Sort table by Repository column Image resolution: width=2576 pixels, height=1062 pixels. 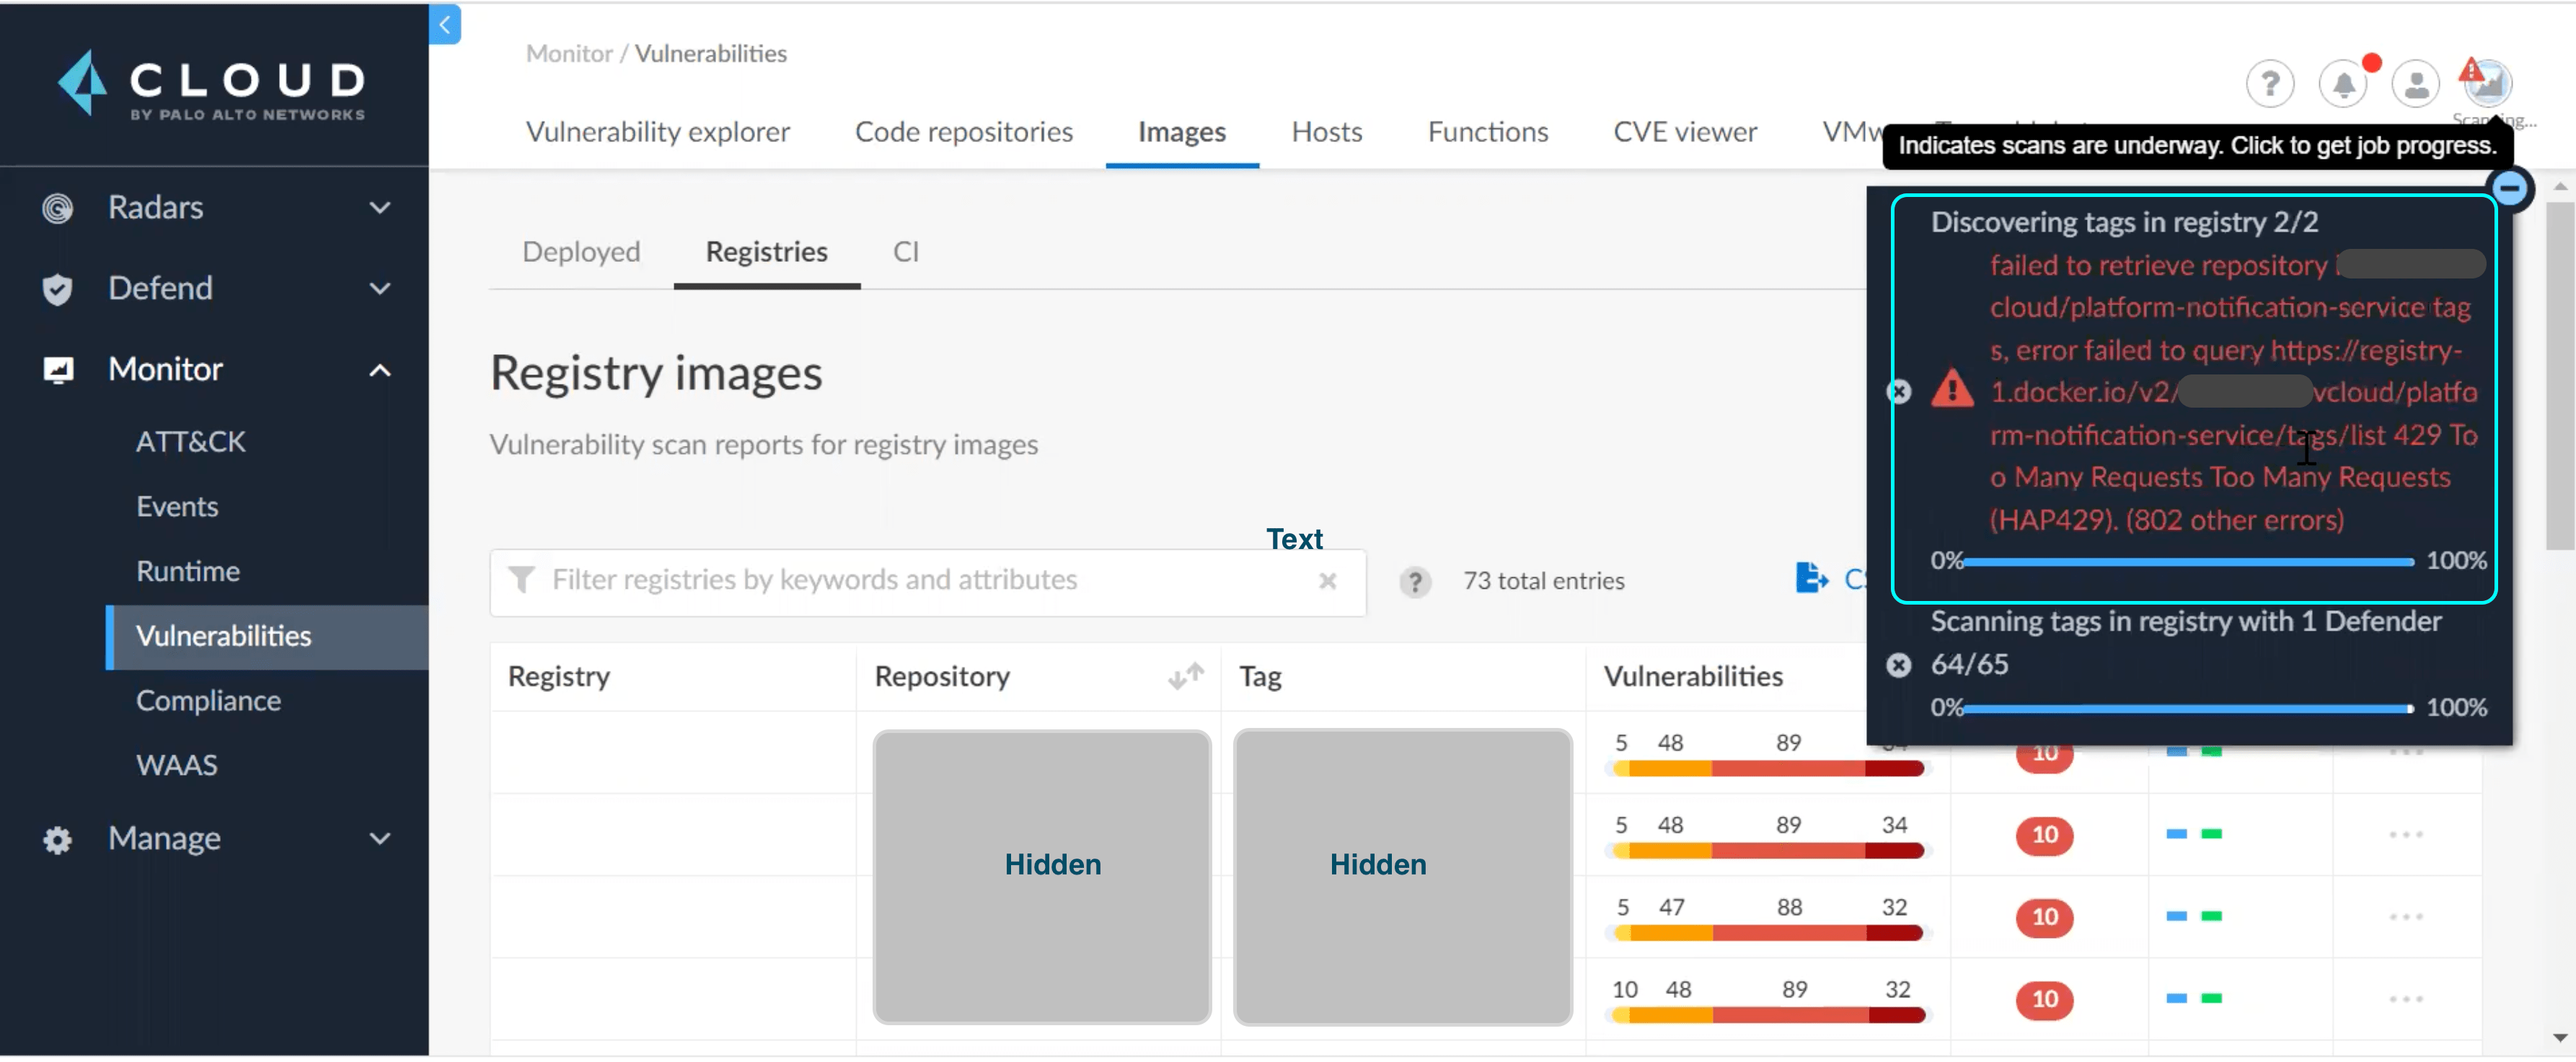pos(1185,677)
